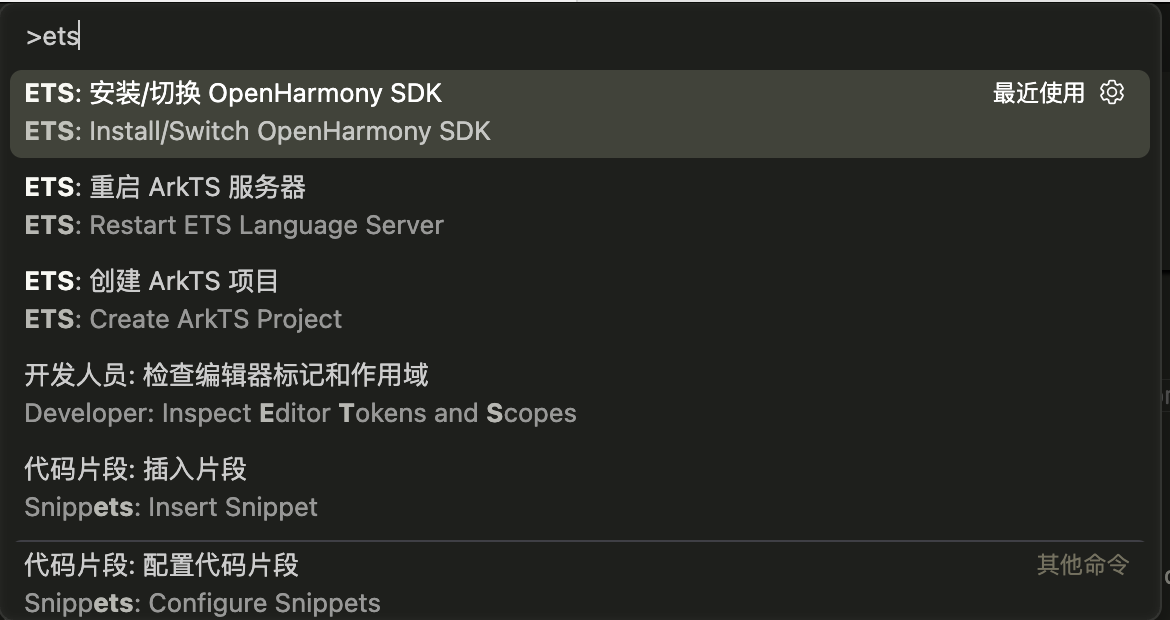The width and height of the screenshot is (1170, 620).
Task: Click the 最近使用 recently used label
Action: tap(1038, 93)
